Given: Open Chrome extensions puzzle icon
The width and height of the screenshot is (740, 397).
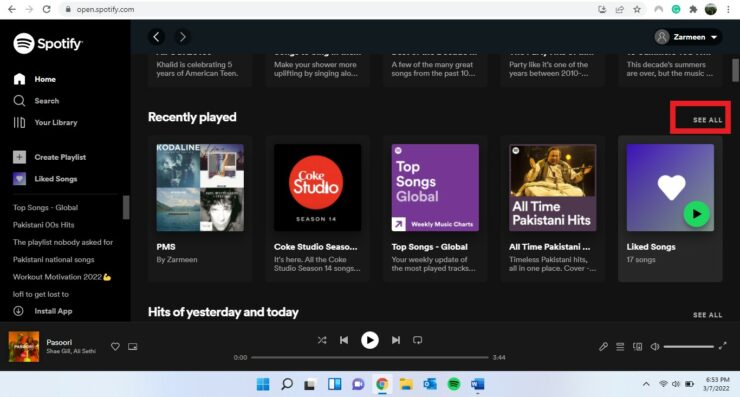Looking at the screenshot, I should (693, 9).
